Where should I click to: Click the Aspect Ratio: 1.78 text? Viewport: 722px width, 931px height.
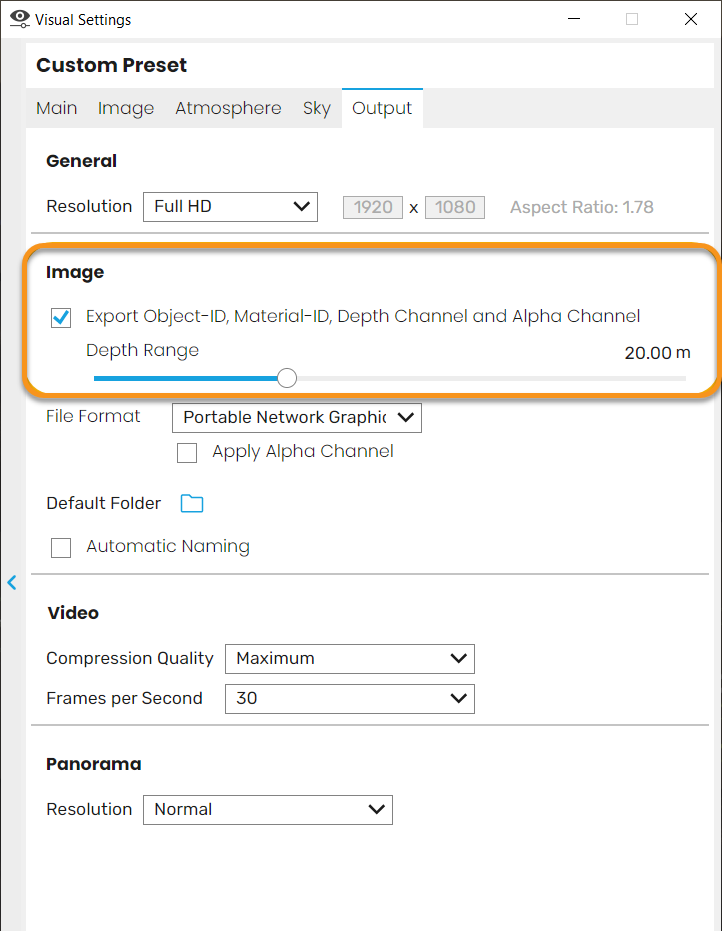coord(582,207)
